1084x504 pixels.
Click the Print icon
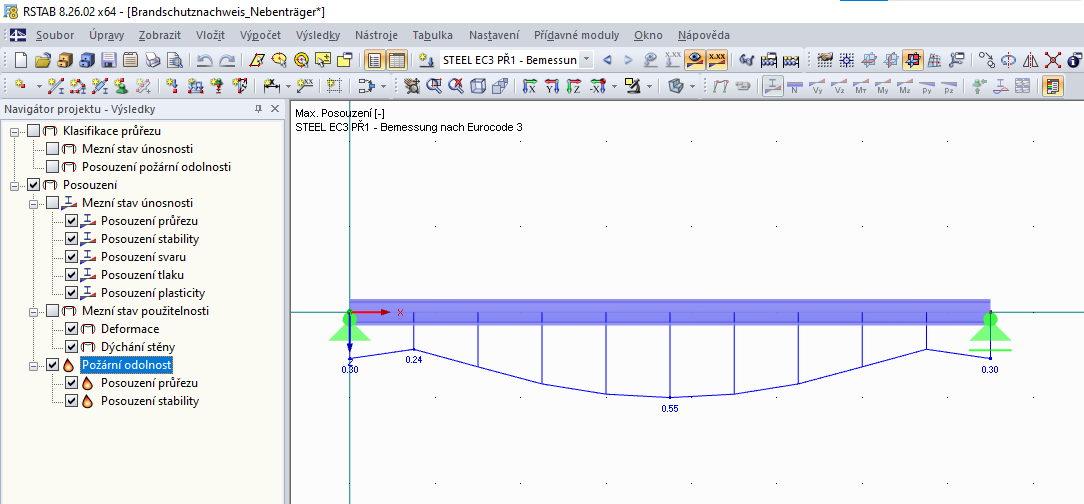pos(152,60)
